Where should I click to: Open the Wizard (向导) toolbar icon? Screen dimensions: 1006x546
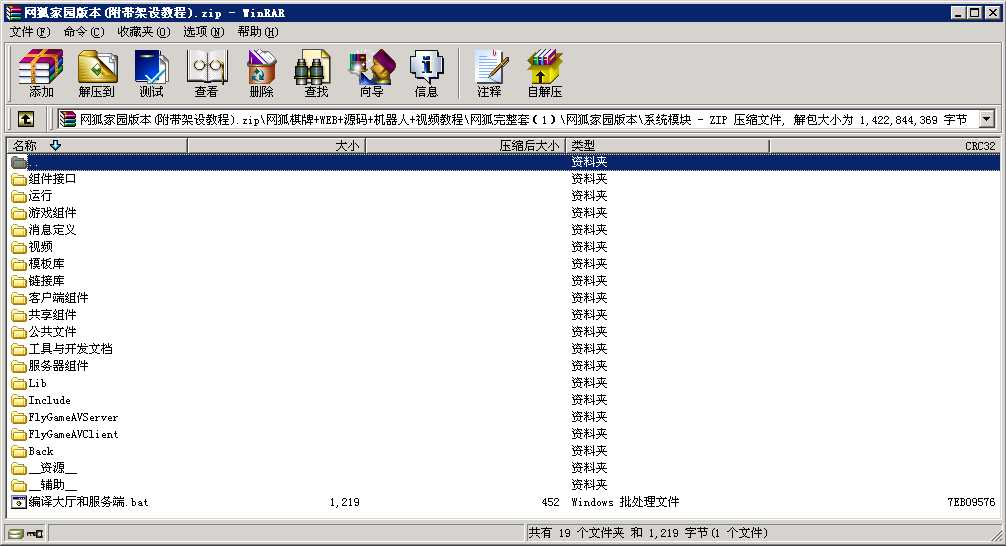(371, 73)
